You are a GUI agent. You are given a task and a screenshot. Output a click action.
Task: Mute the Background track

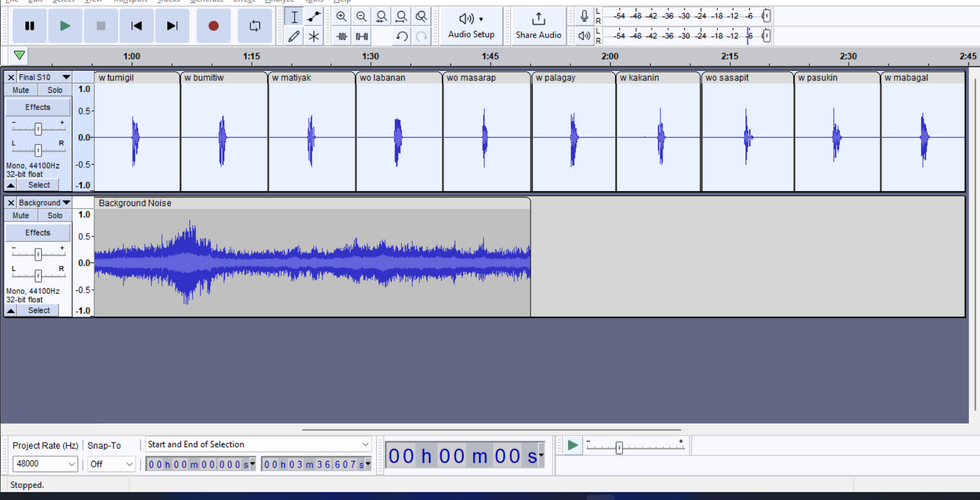21,216
